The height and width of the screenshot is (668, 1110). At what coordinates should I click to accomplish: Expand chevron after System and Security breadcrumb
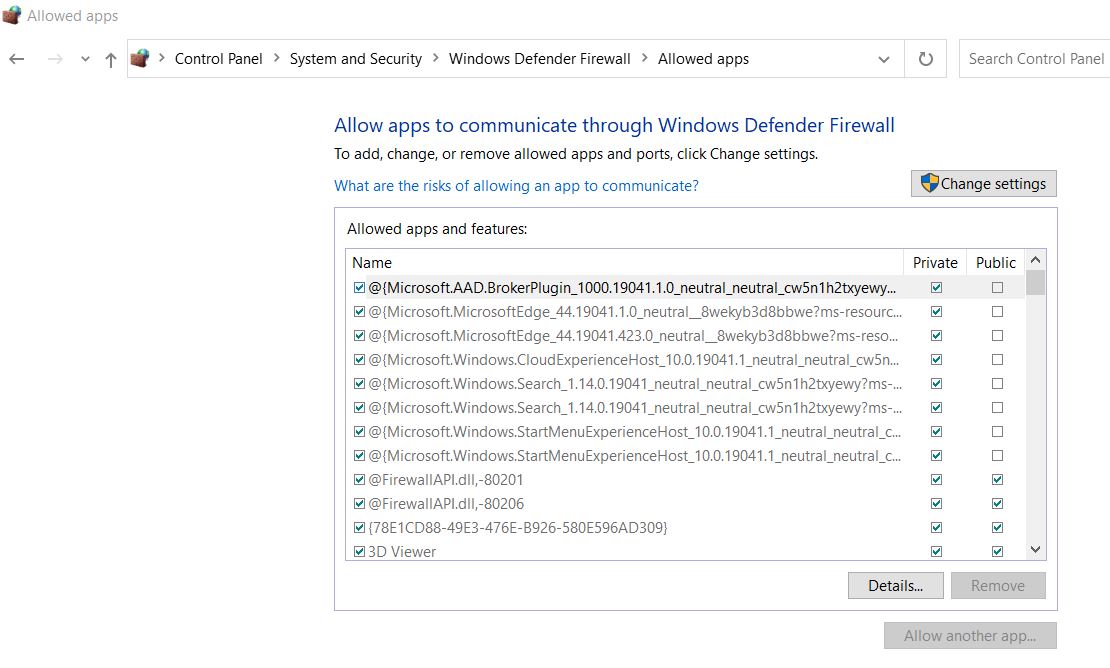click(435, 58)
